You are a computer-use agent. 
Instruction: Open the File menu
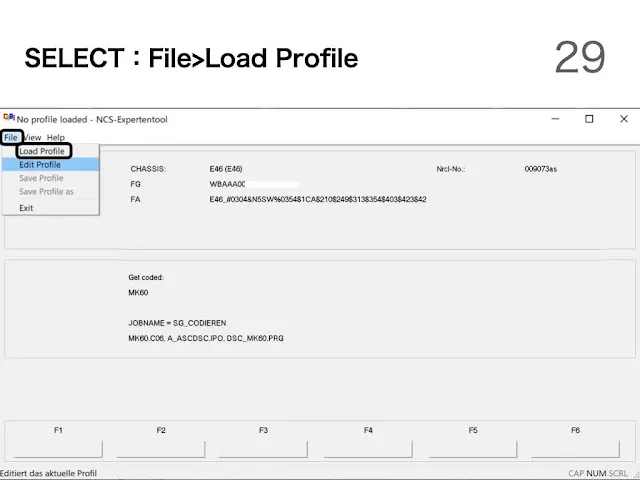point(11,138)
